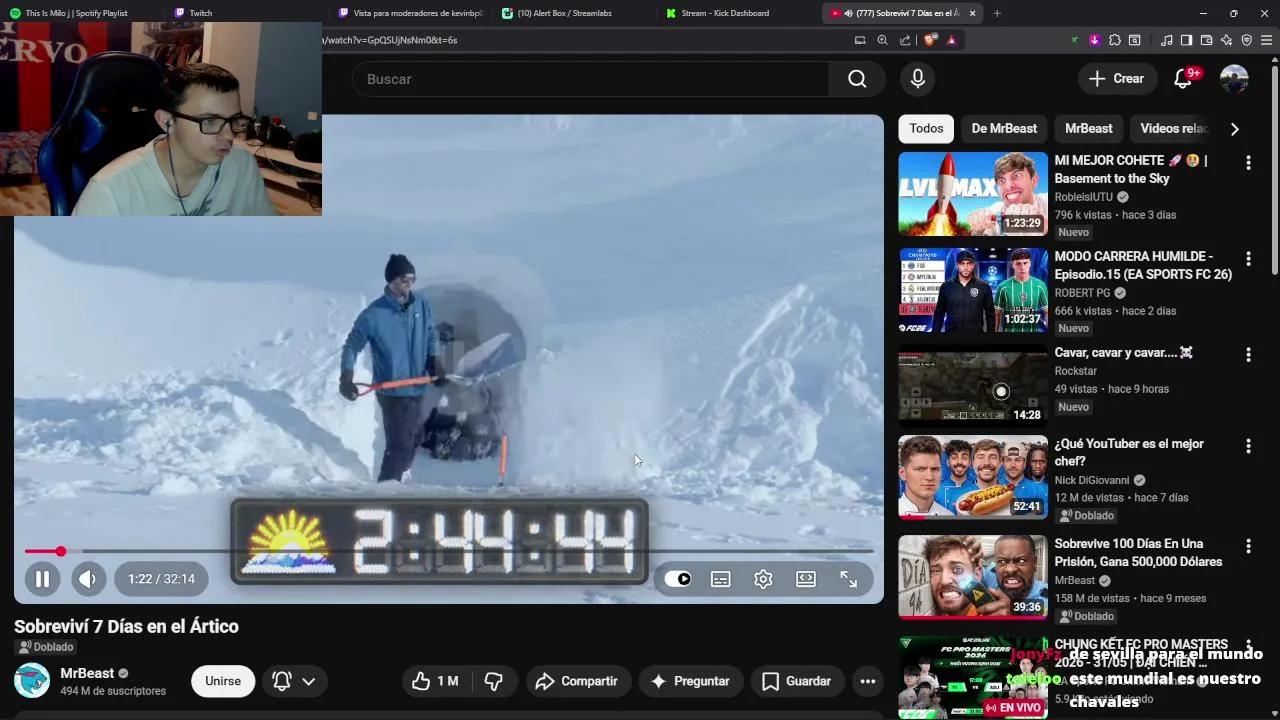Image resolution: width=1280 pixels, height=720 pixels.
Task: Open the MrBeast channel name link
Action: coord(87,673)
